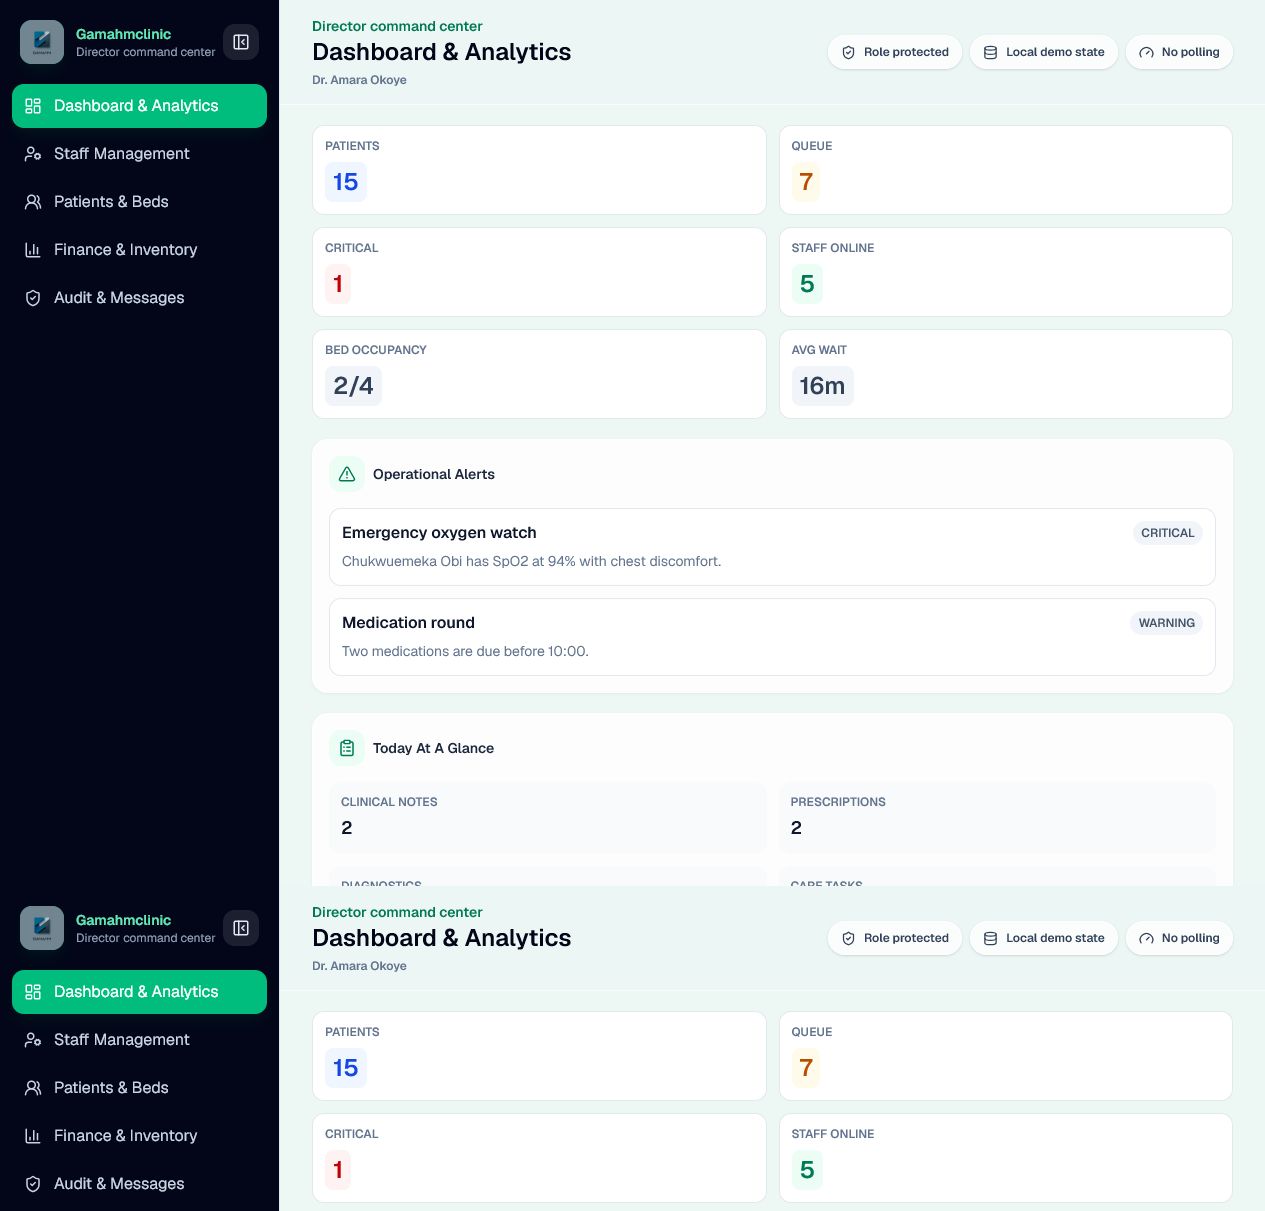Click the shield icon in the lower Role protected chip
This screenshot has height=1211, width=1265.
tap(848, 938)
